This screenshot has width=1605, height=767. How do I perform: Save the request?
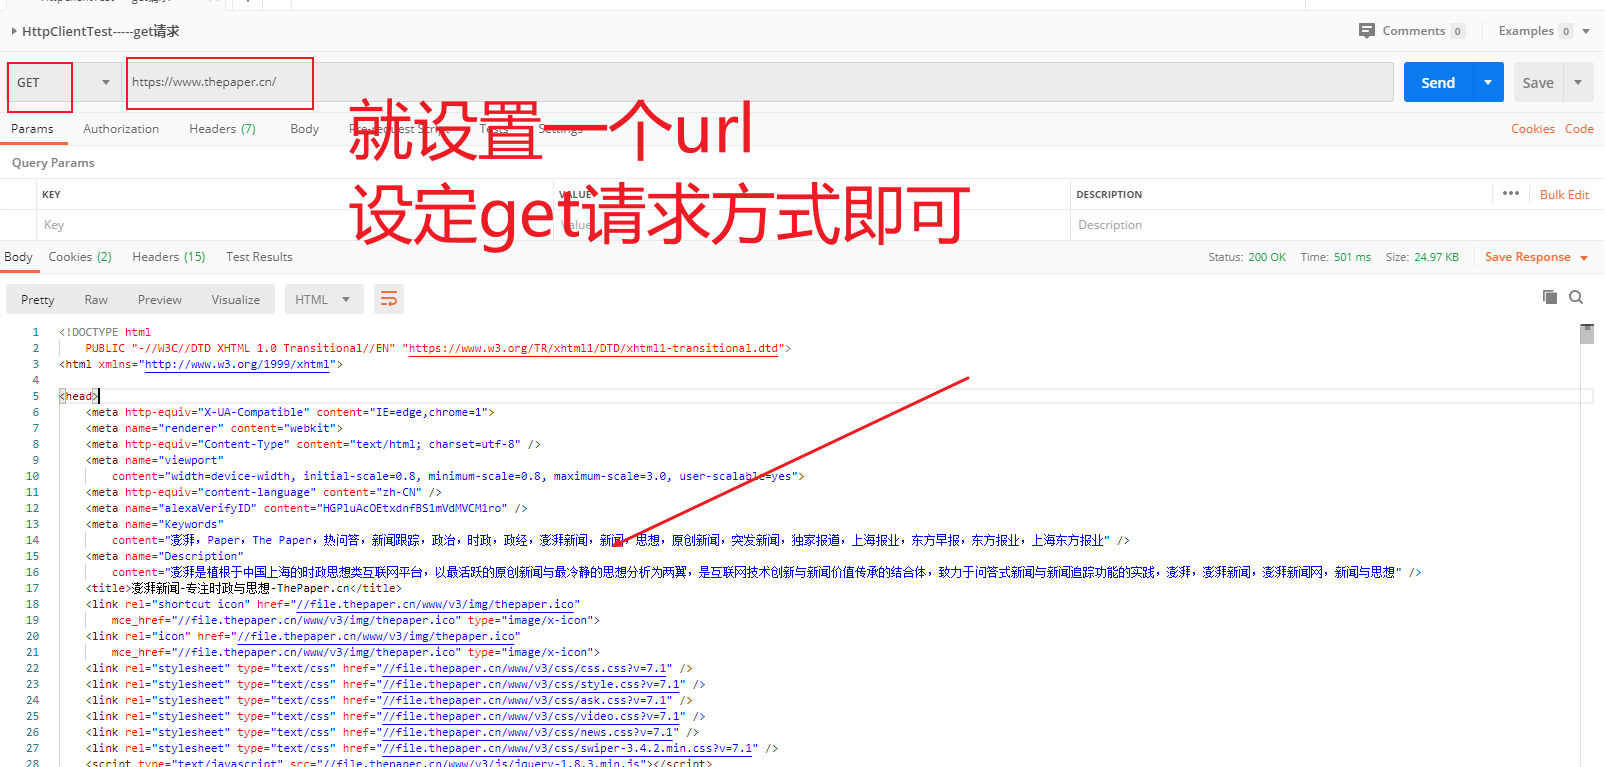[1538, 83]
